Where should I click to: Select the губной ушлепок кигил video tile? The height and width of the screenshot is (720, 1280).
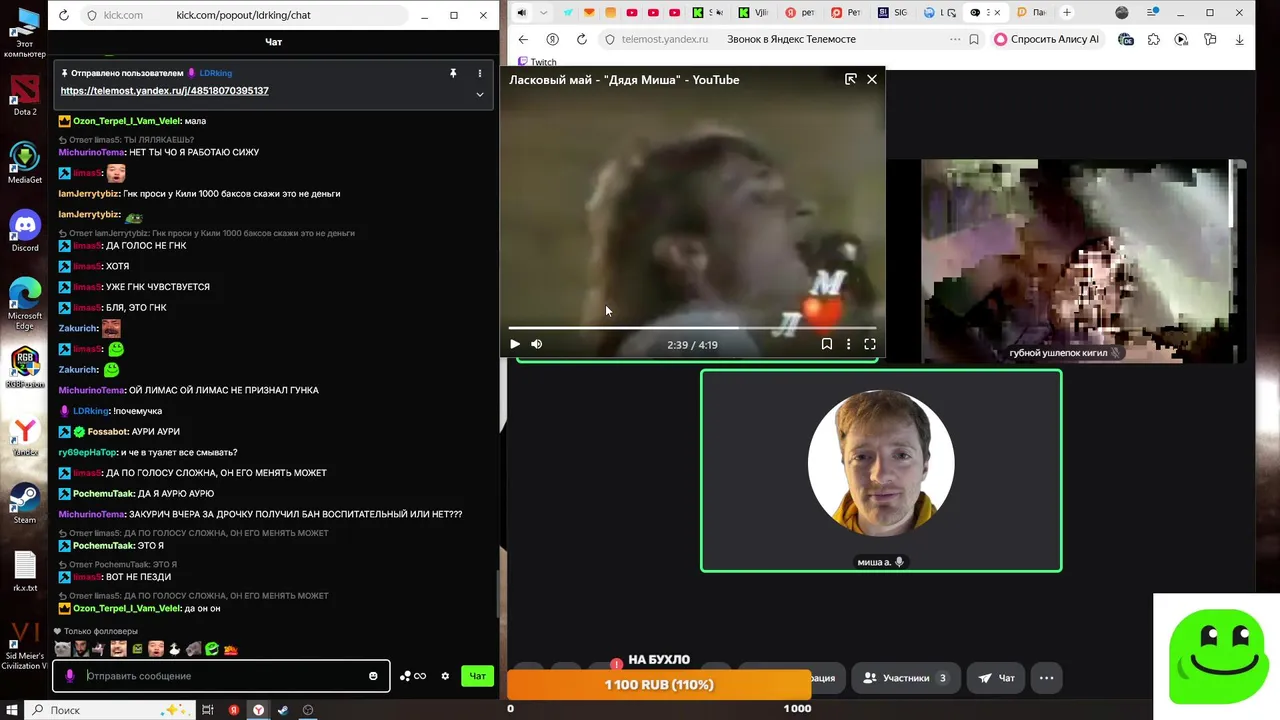(1082, 261)
